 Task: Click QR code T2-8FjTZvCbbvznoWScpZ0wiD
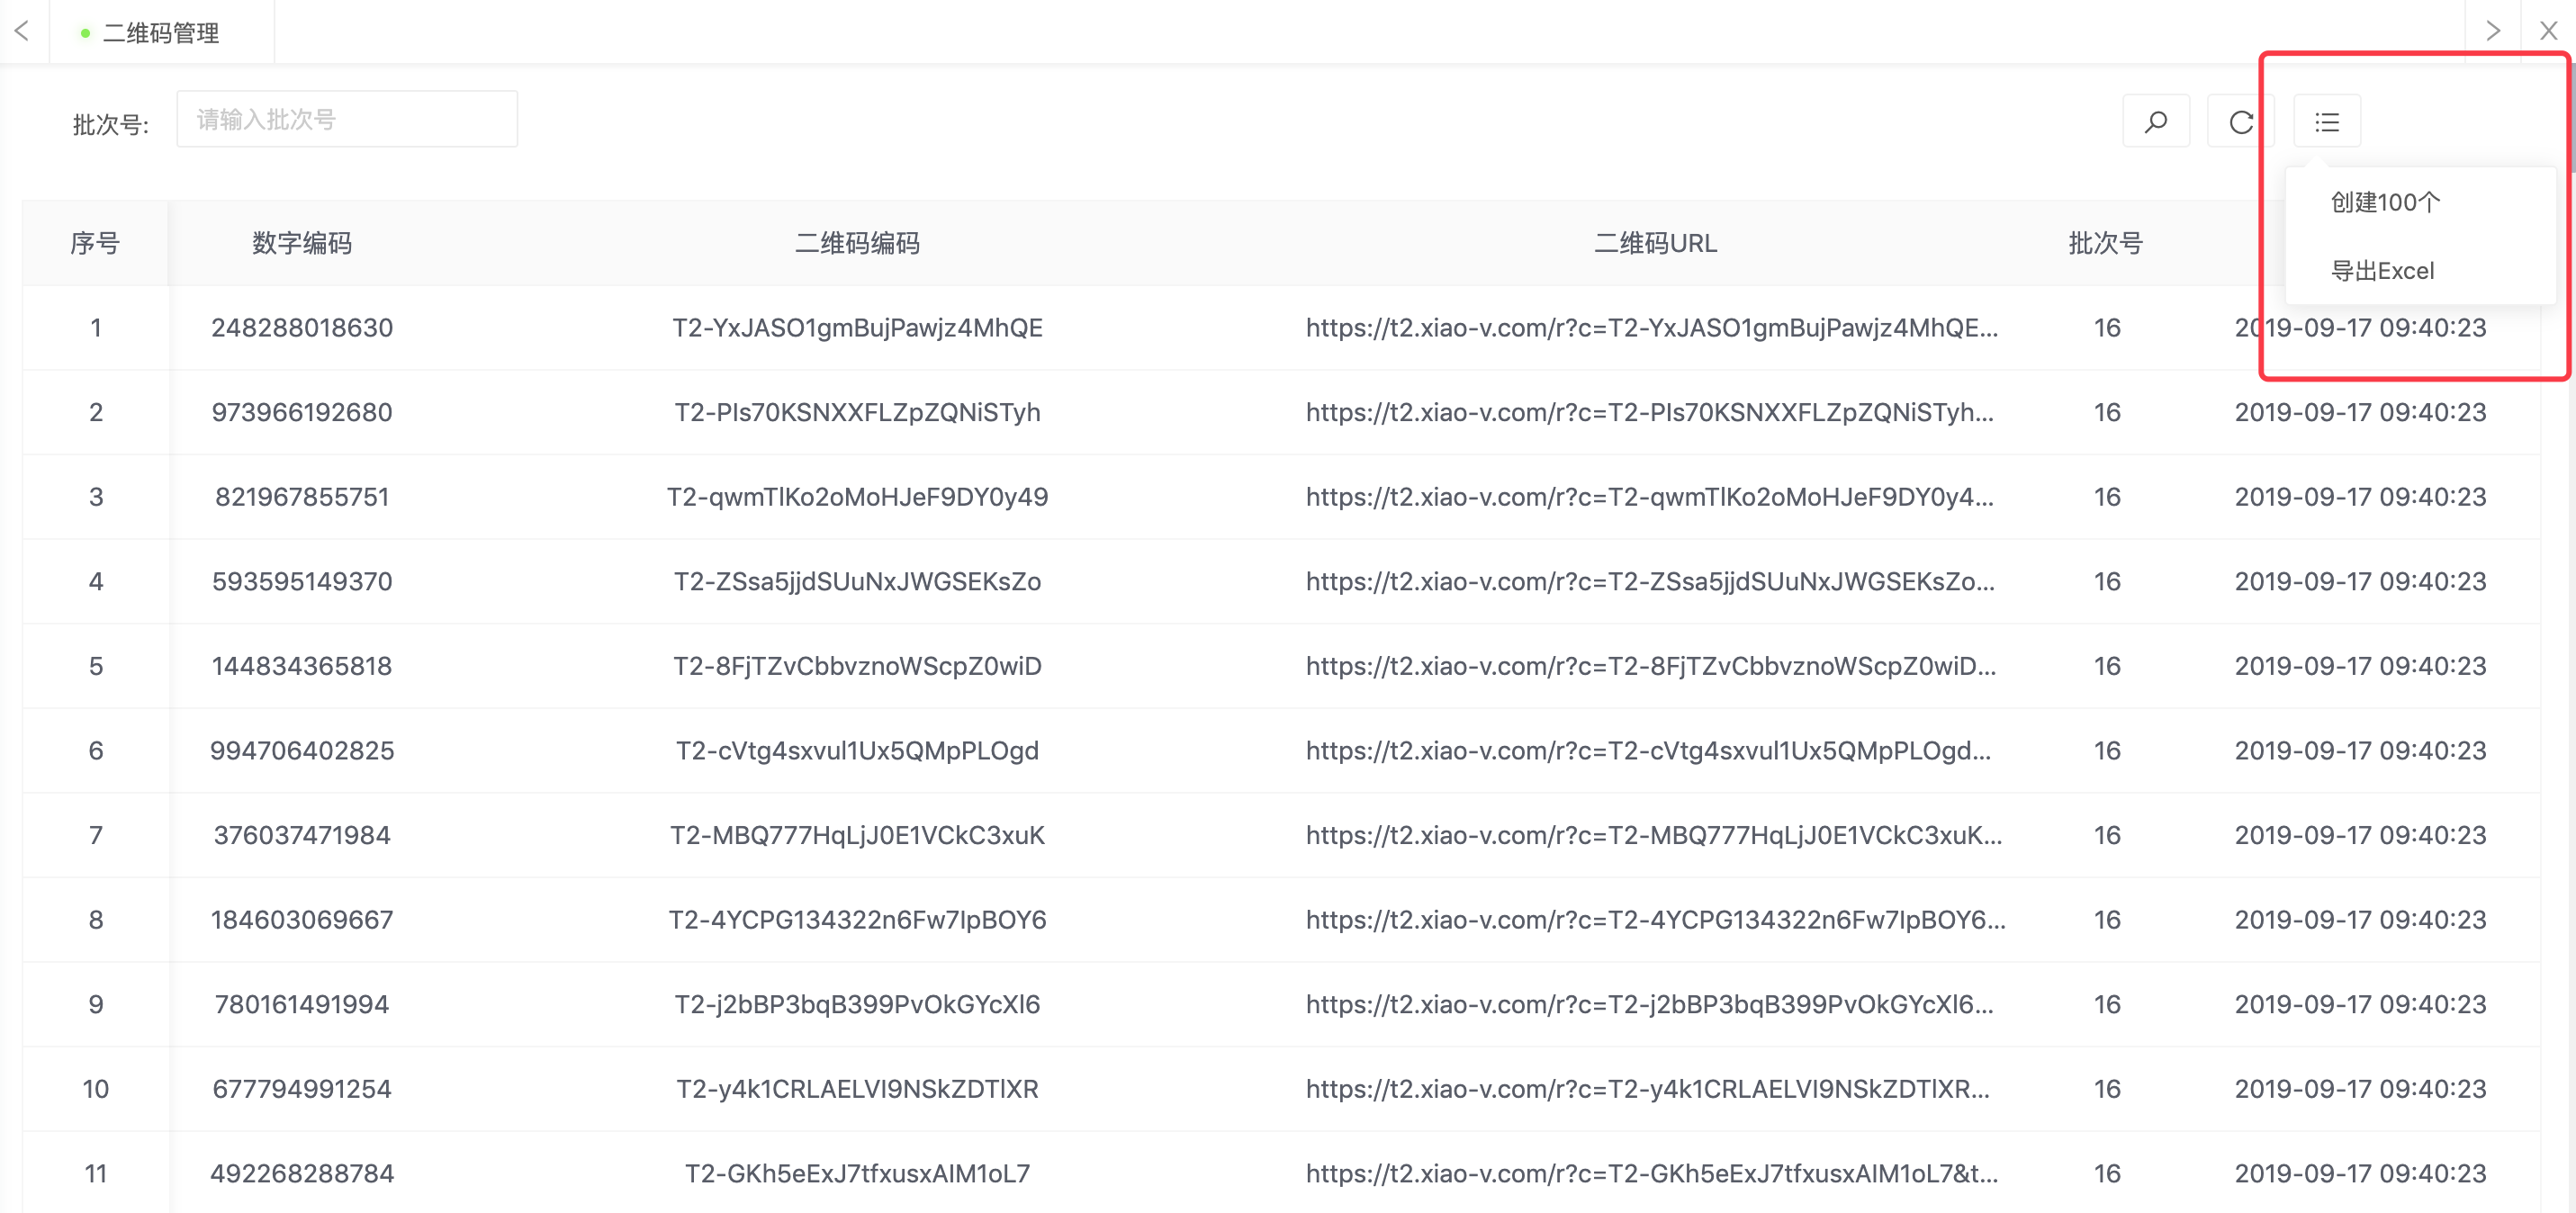[857, 666]
